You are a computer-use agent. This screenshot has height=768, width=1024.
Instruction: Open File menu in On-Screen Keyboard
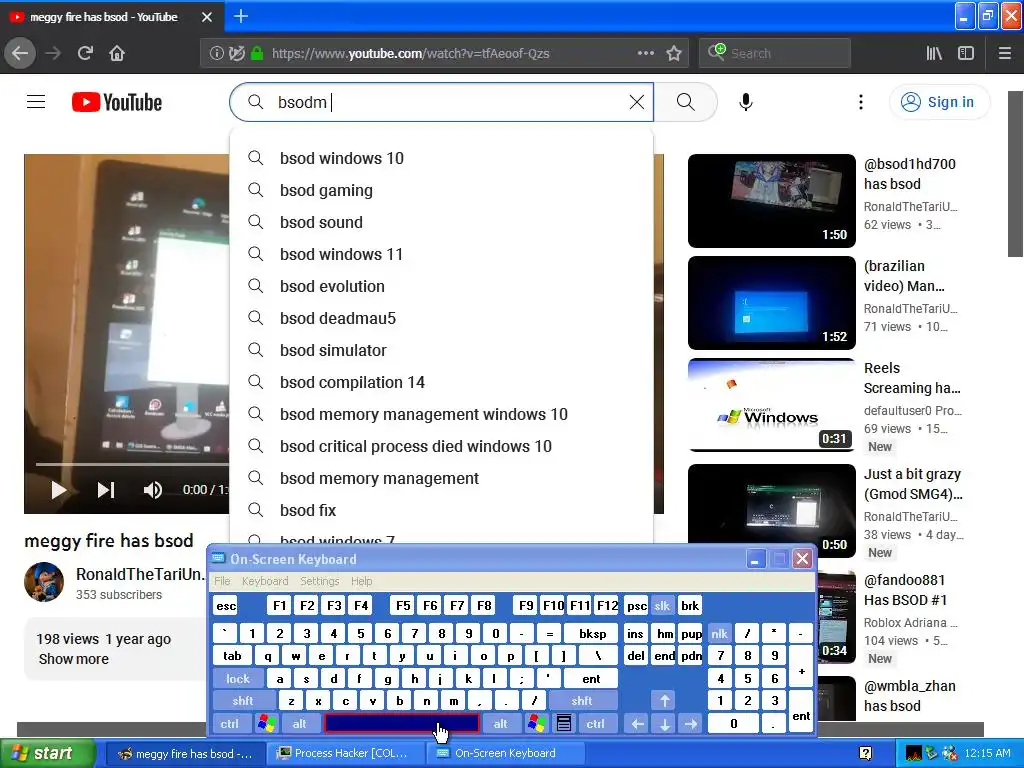[x=222, y=581]
